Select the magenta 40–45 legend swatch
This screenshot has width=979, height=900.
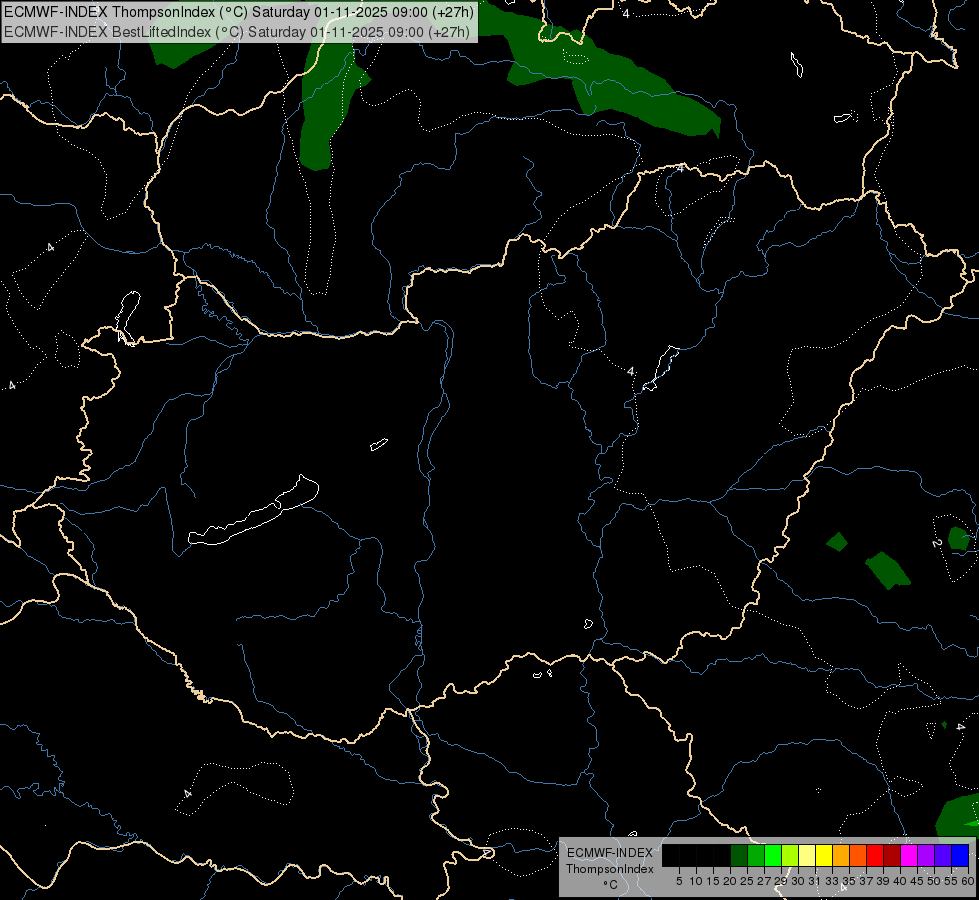click(909, 855)
